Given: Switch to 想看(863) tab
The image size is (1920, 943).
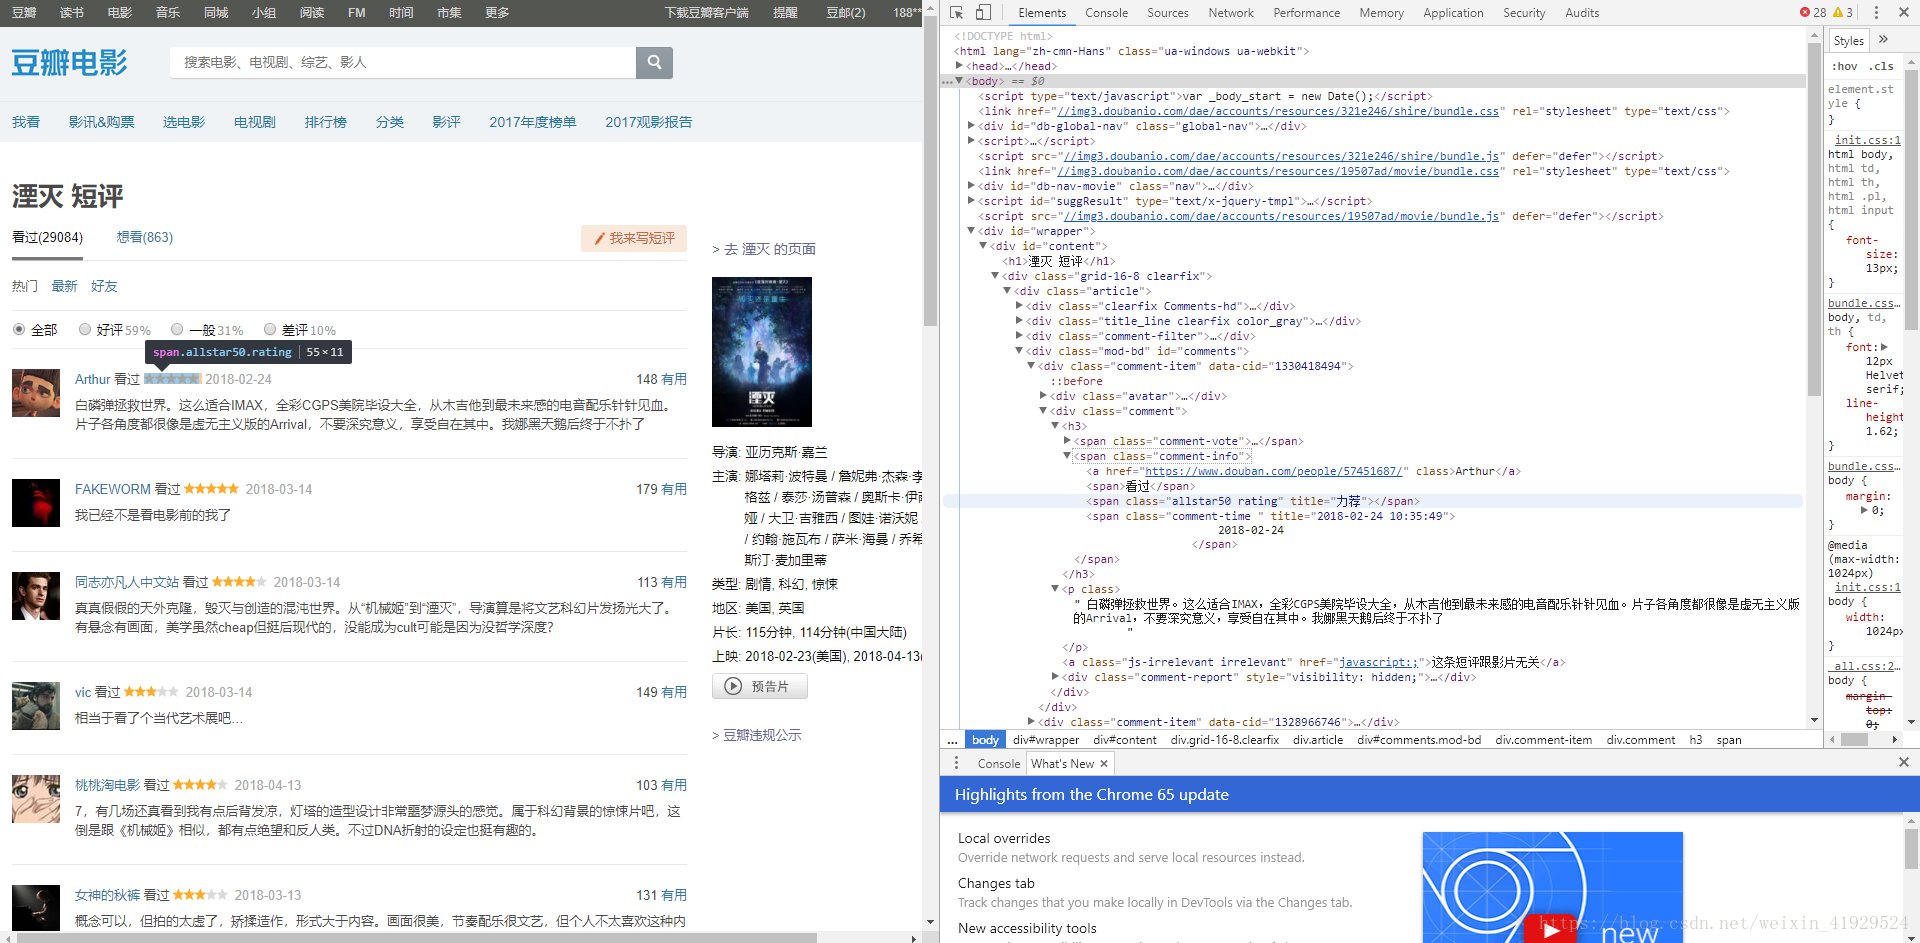Looking at the screenshot, I should point(145,237).
